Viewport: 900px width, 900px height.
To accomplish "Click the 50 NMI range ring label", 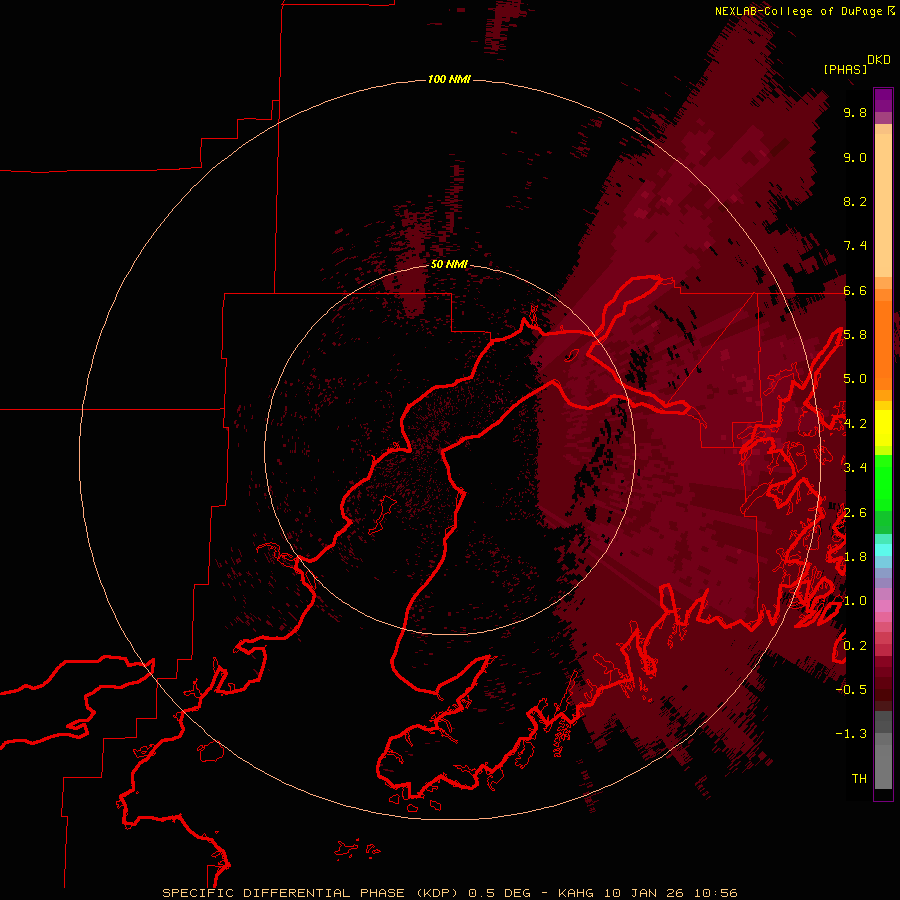I will click(x=449, y=264).
